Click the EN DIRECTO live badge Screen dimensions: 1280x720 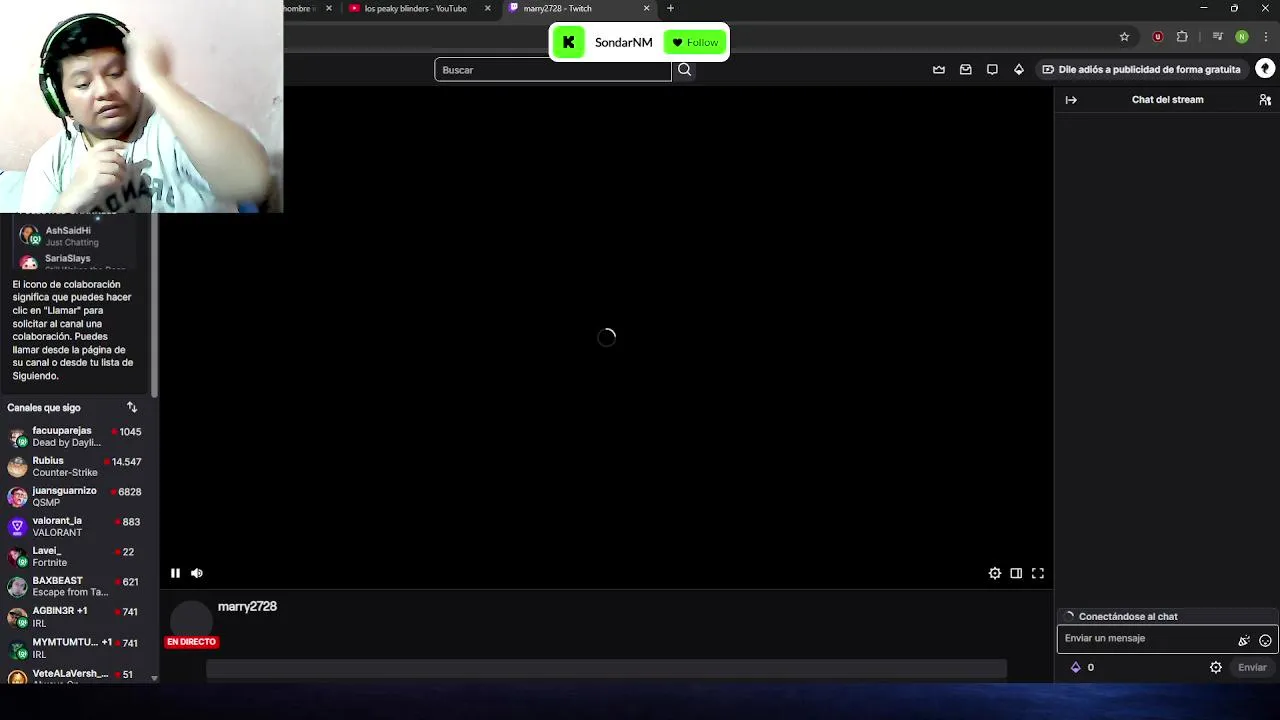pos(191,642)
